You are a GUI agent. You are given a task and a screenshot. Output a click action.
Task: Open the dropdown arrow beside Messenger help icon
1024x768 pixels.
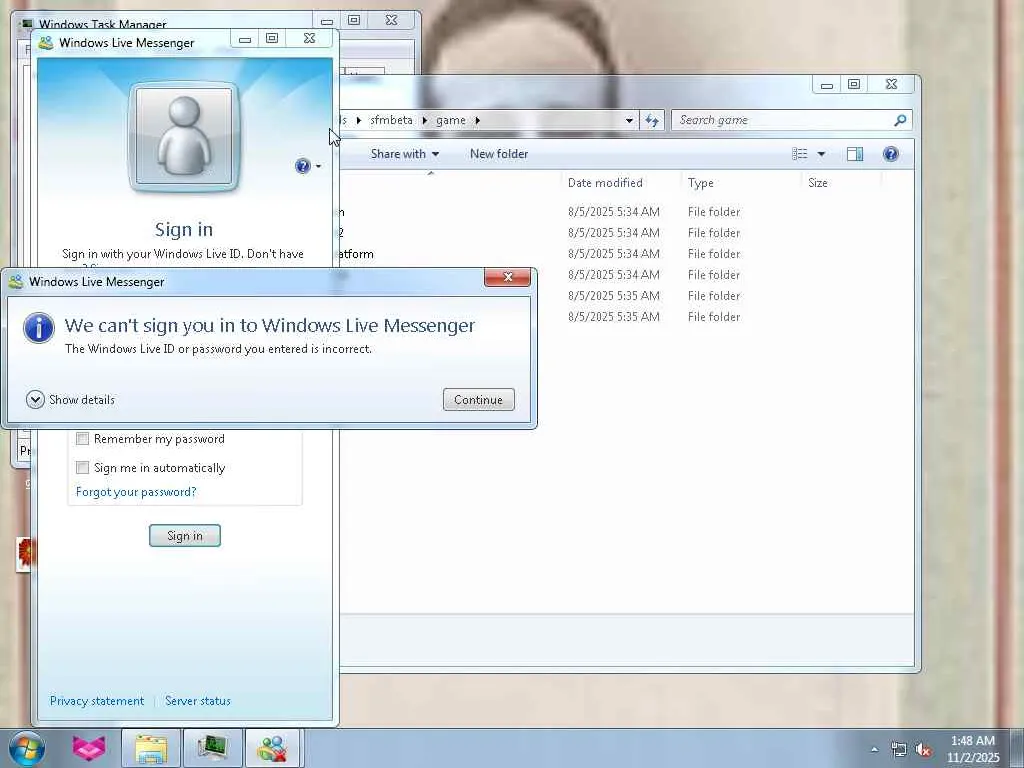pos(318,167)
